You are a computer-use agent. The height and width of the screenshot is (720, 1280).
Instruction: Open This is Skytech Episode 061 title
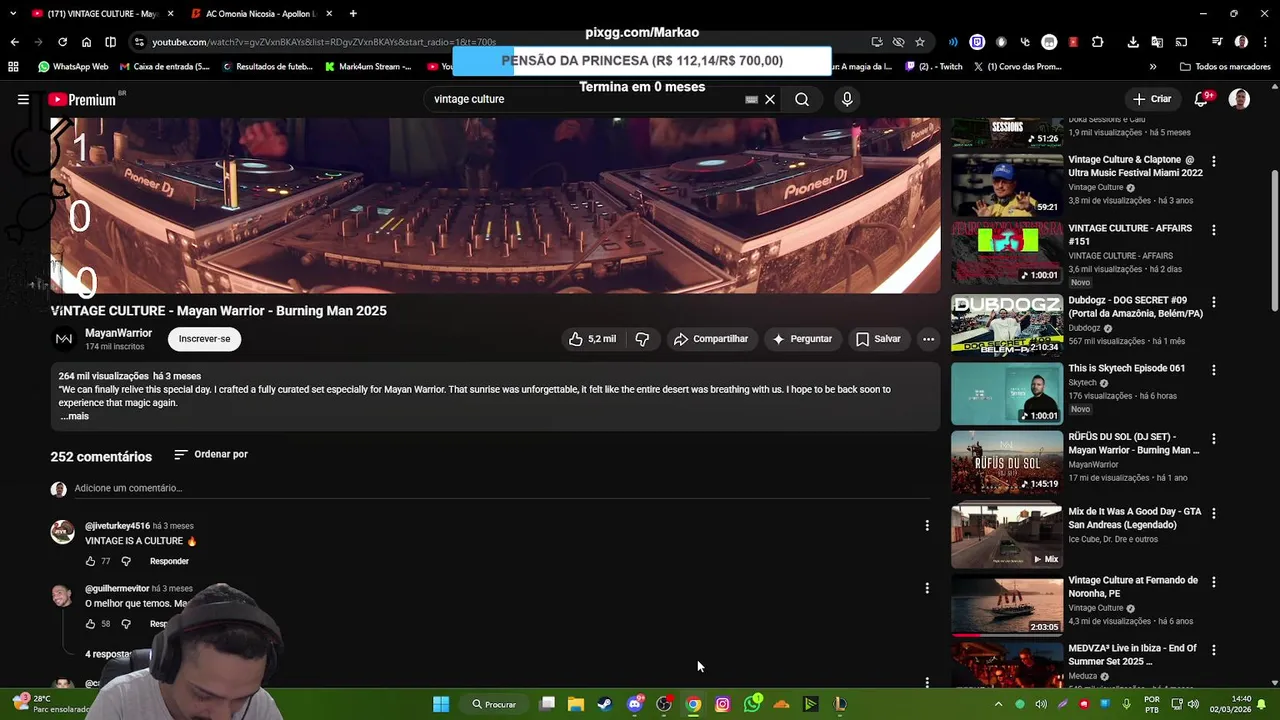pyautogui.click(x=1126, y=368)
